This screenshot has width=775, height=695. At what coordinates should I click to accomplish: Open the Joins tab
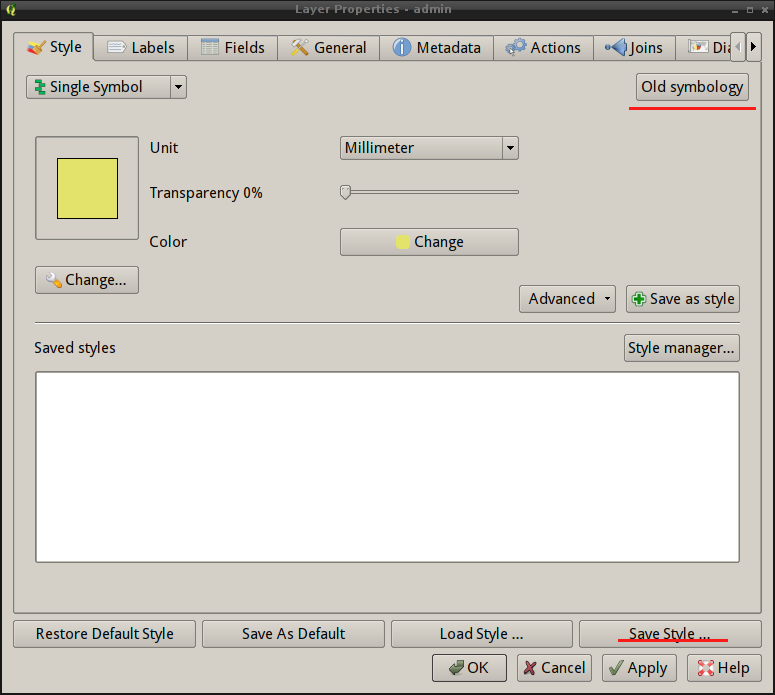(x=634, y=48)
